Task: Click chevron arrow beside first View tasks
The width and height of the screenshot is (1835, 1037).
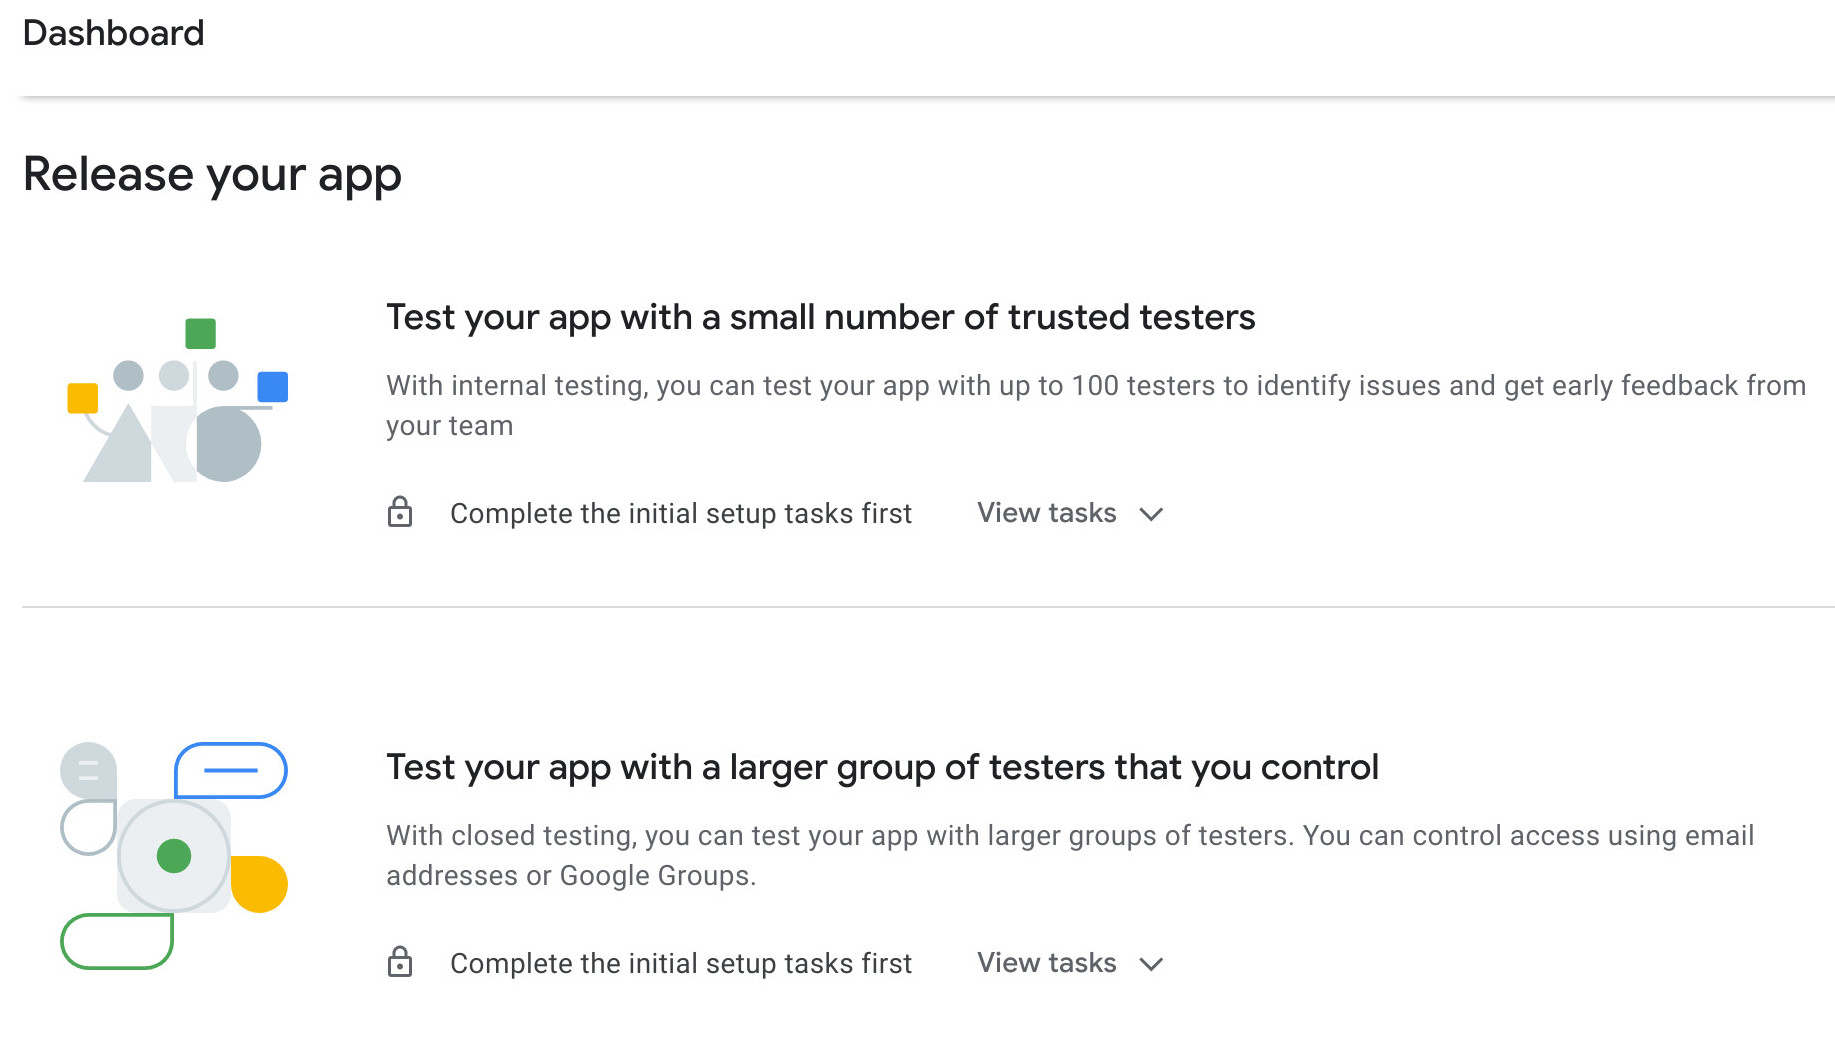Action: pyautogui.click(x=1151, y=514)
